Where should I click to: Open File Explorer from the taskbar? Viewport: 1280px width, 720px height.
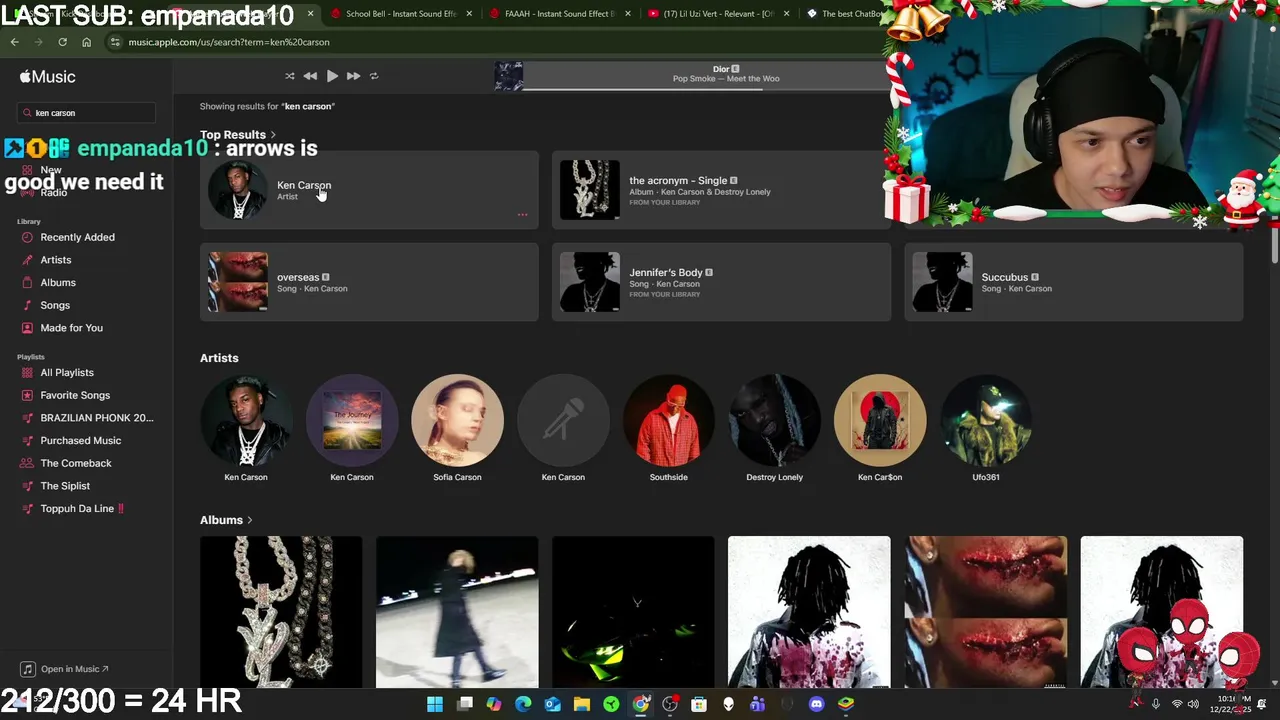pyautogui.click(x=582, y=704)
